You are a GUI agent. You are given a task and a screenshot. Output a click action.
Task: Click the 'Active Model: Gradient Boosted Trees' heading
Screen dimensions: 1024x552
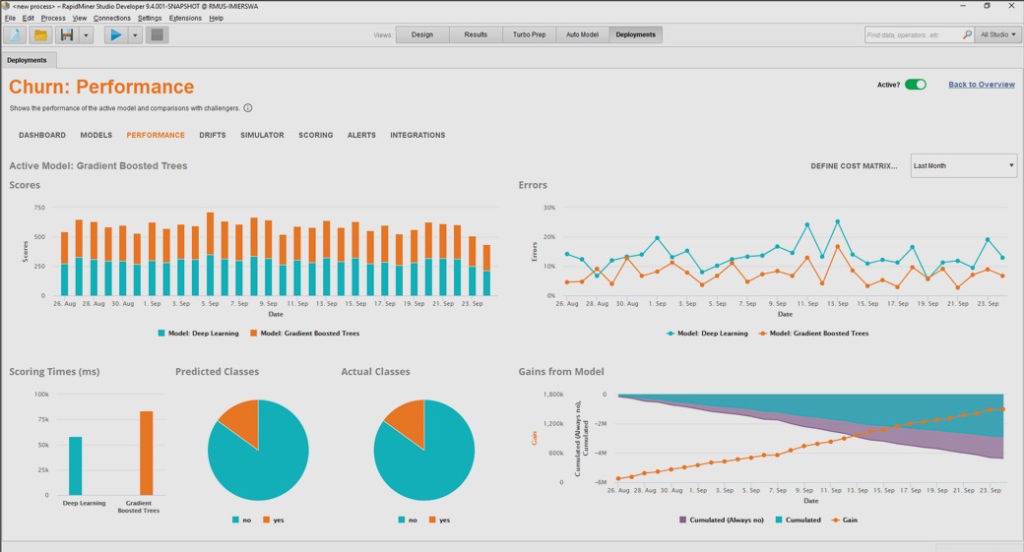98,166
